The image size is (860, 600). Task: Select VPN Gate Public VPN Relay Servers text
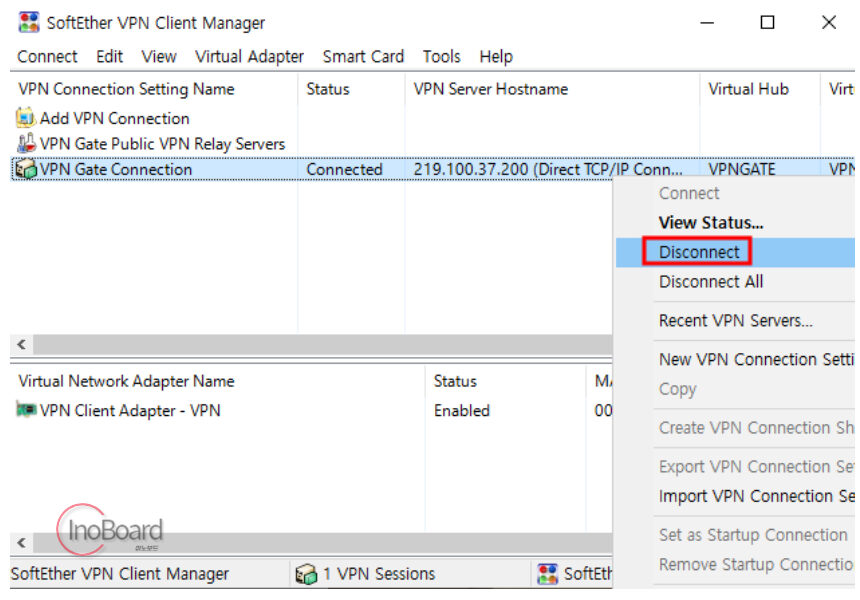tap(162, 144)
